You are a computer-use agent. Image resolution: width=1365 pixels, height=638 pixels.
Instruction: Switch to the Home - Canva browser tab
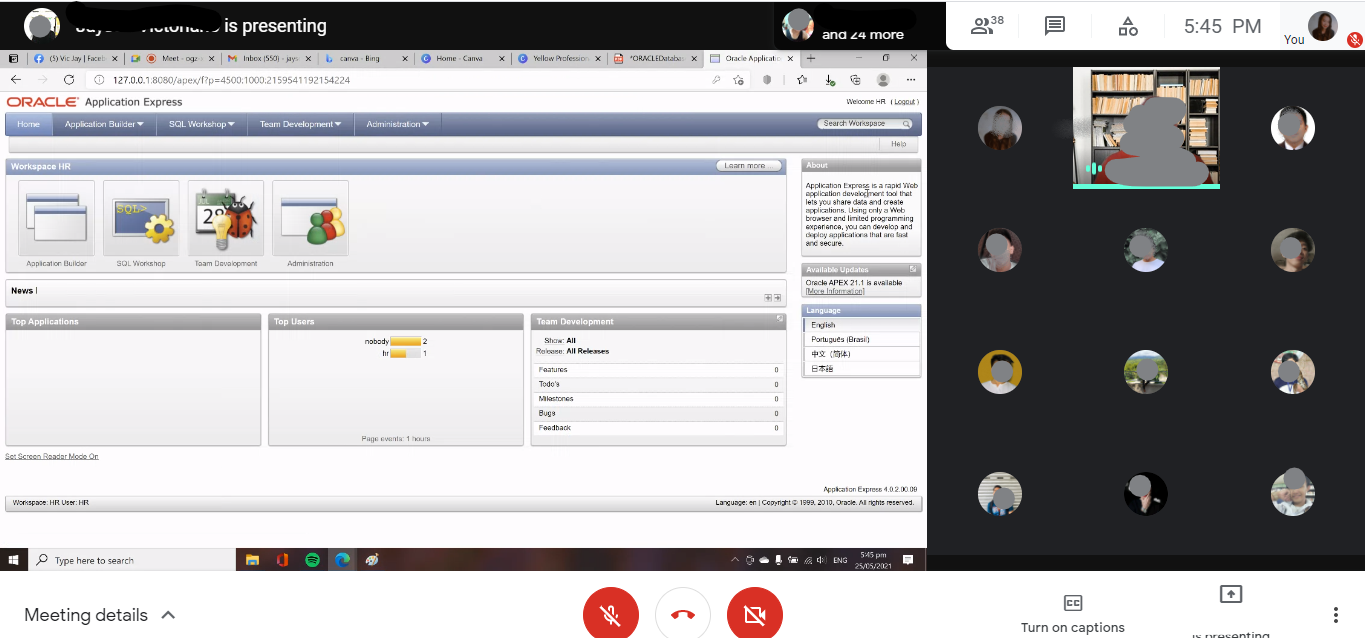[461, 58]
